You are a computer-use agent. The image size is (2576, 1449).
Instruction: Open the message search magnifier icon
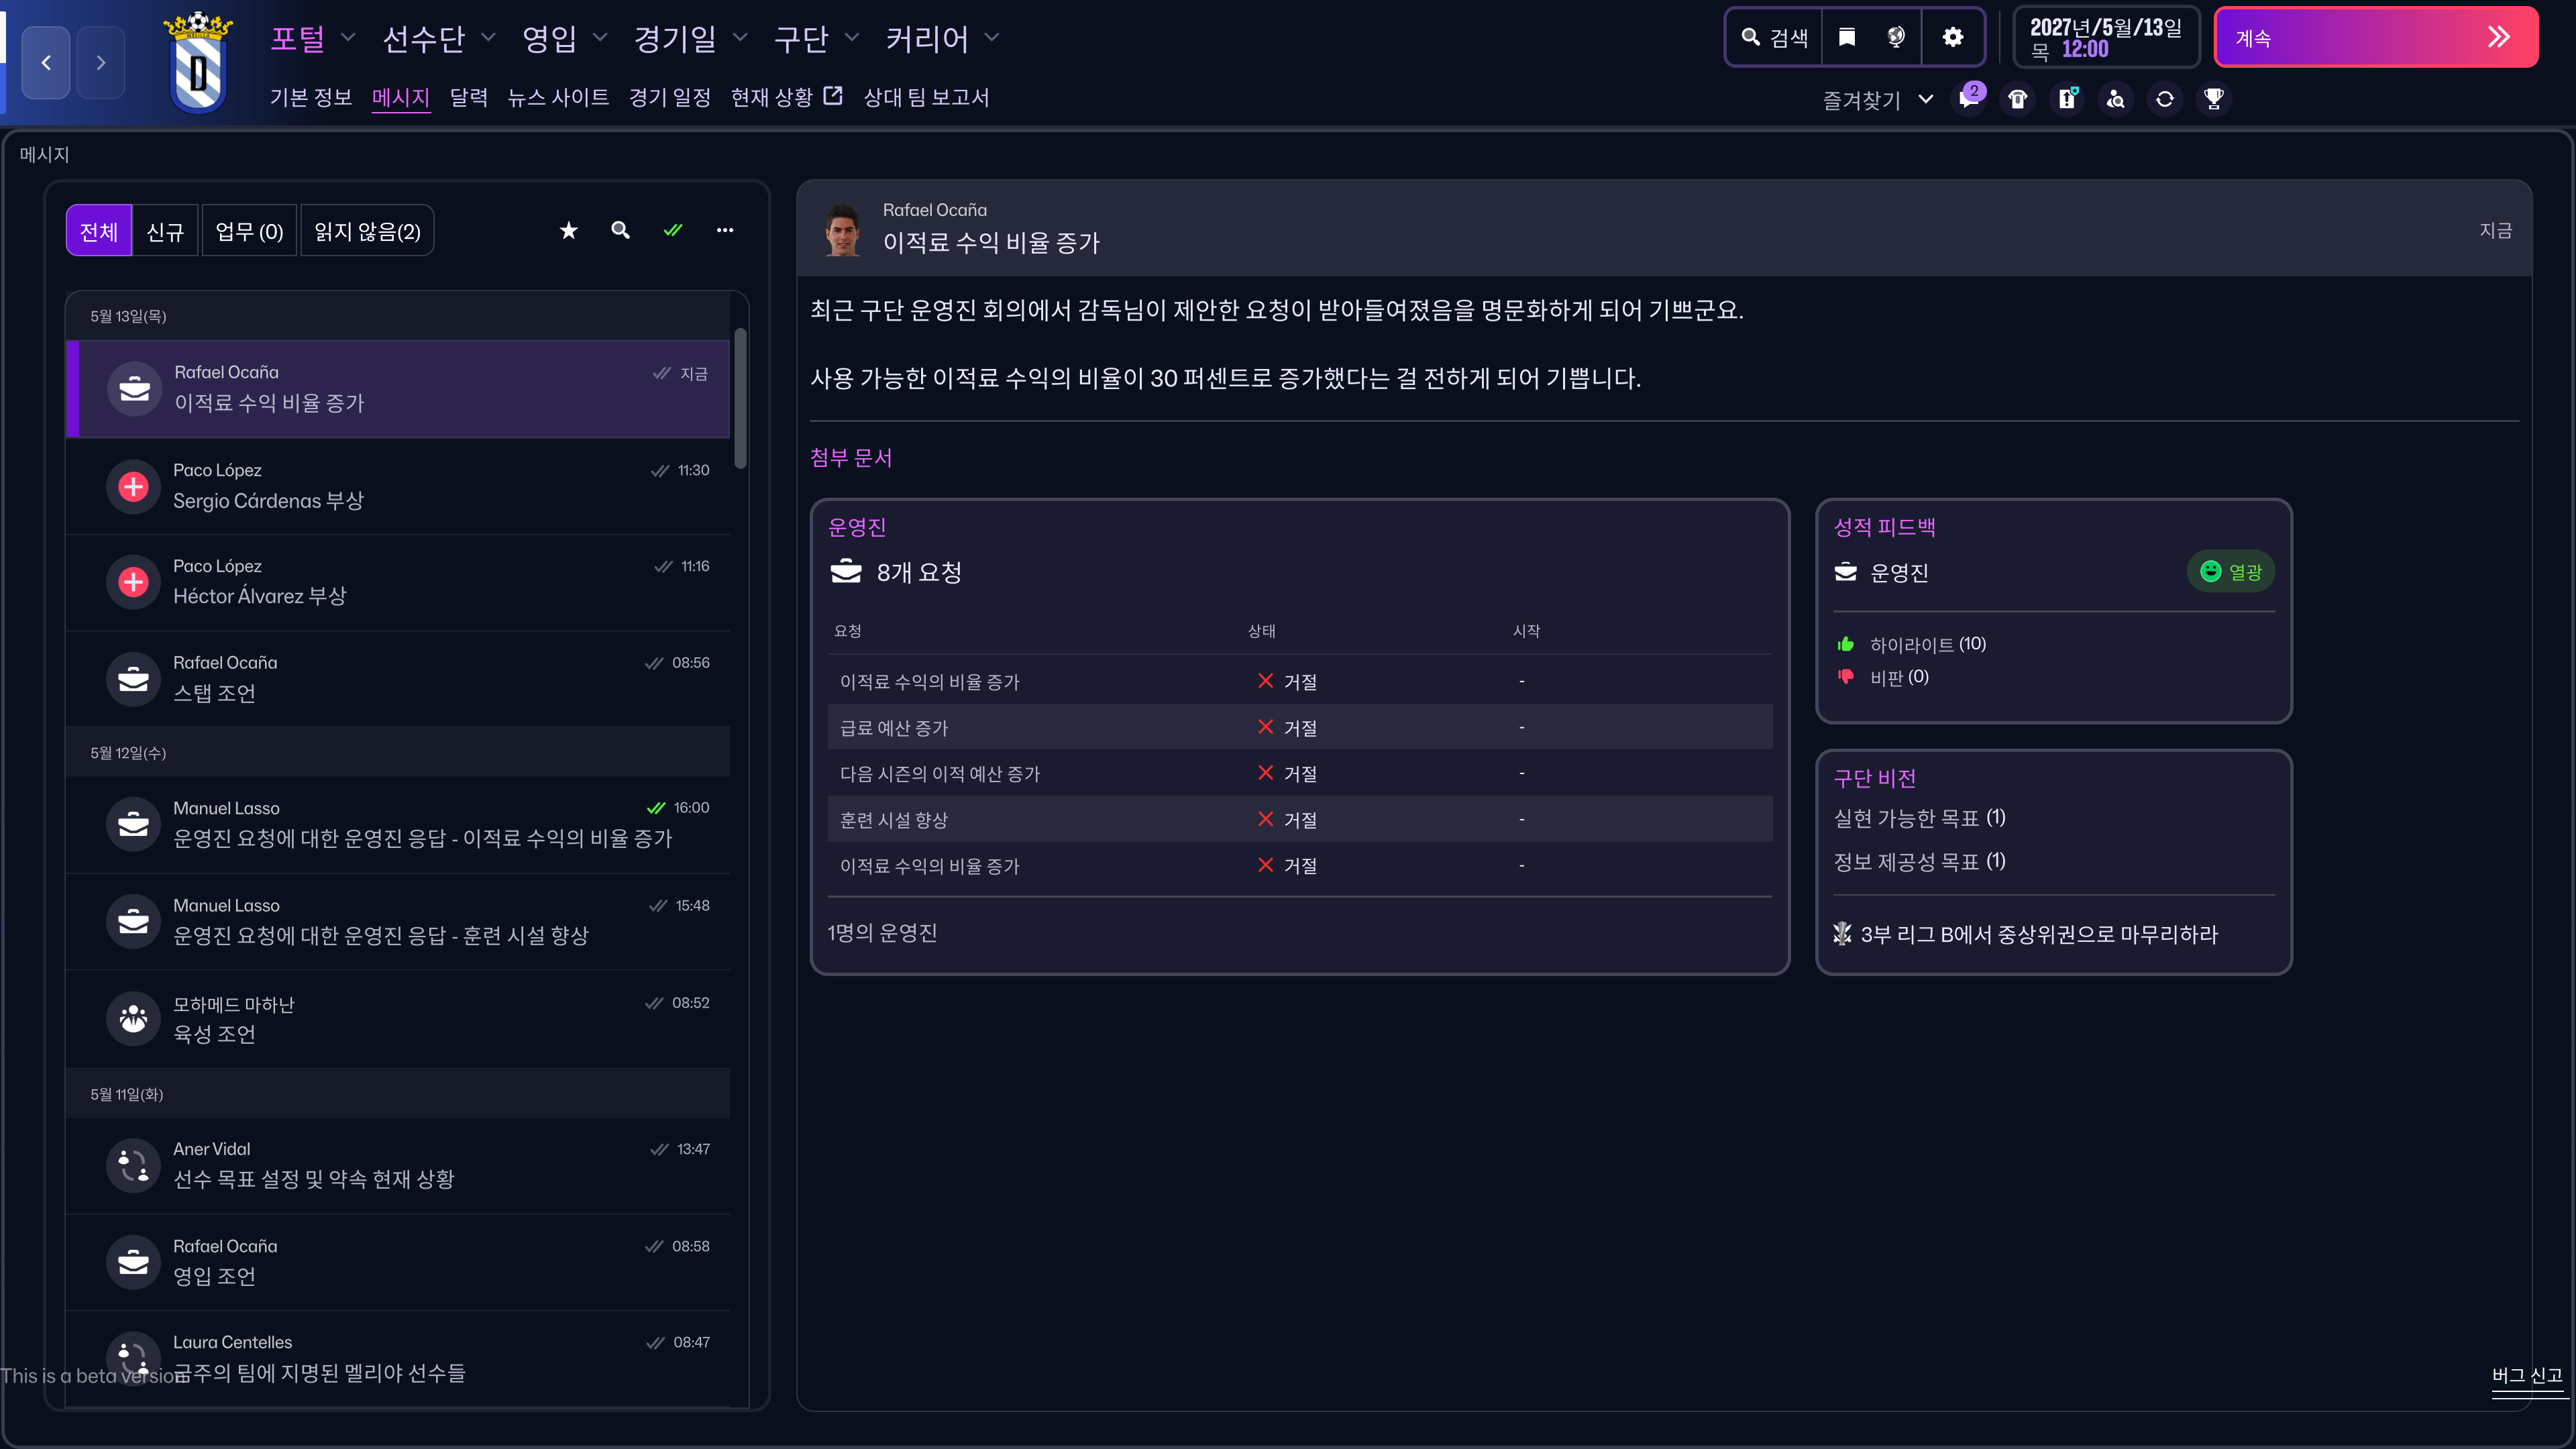[x=620, y=231]
